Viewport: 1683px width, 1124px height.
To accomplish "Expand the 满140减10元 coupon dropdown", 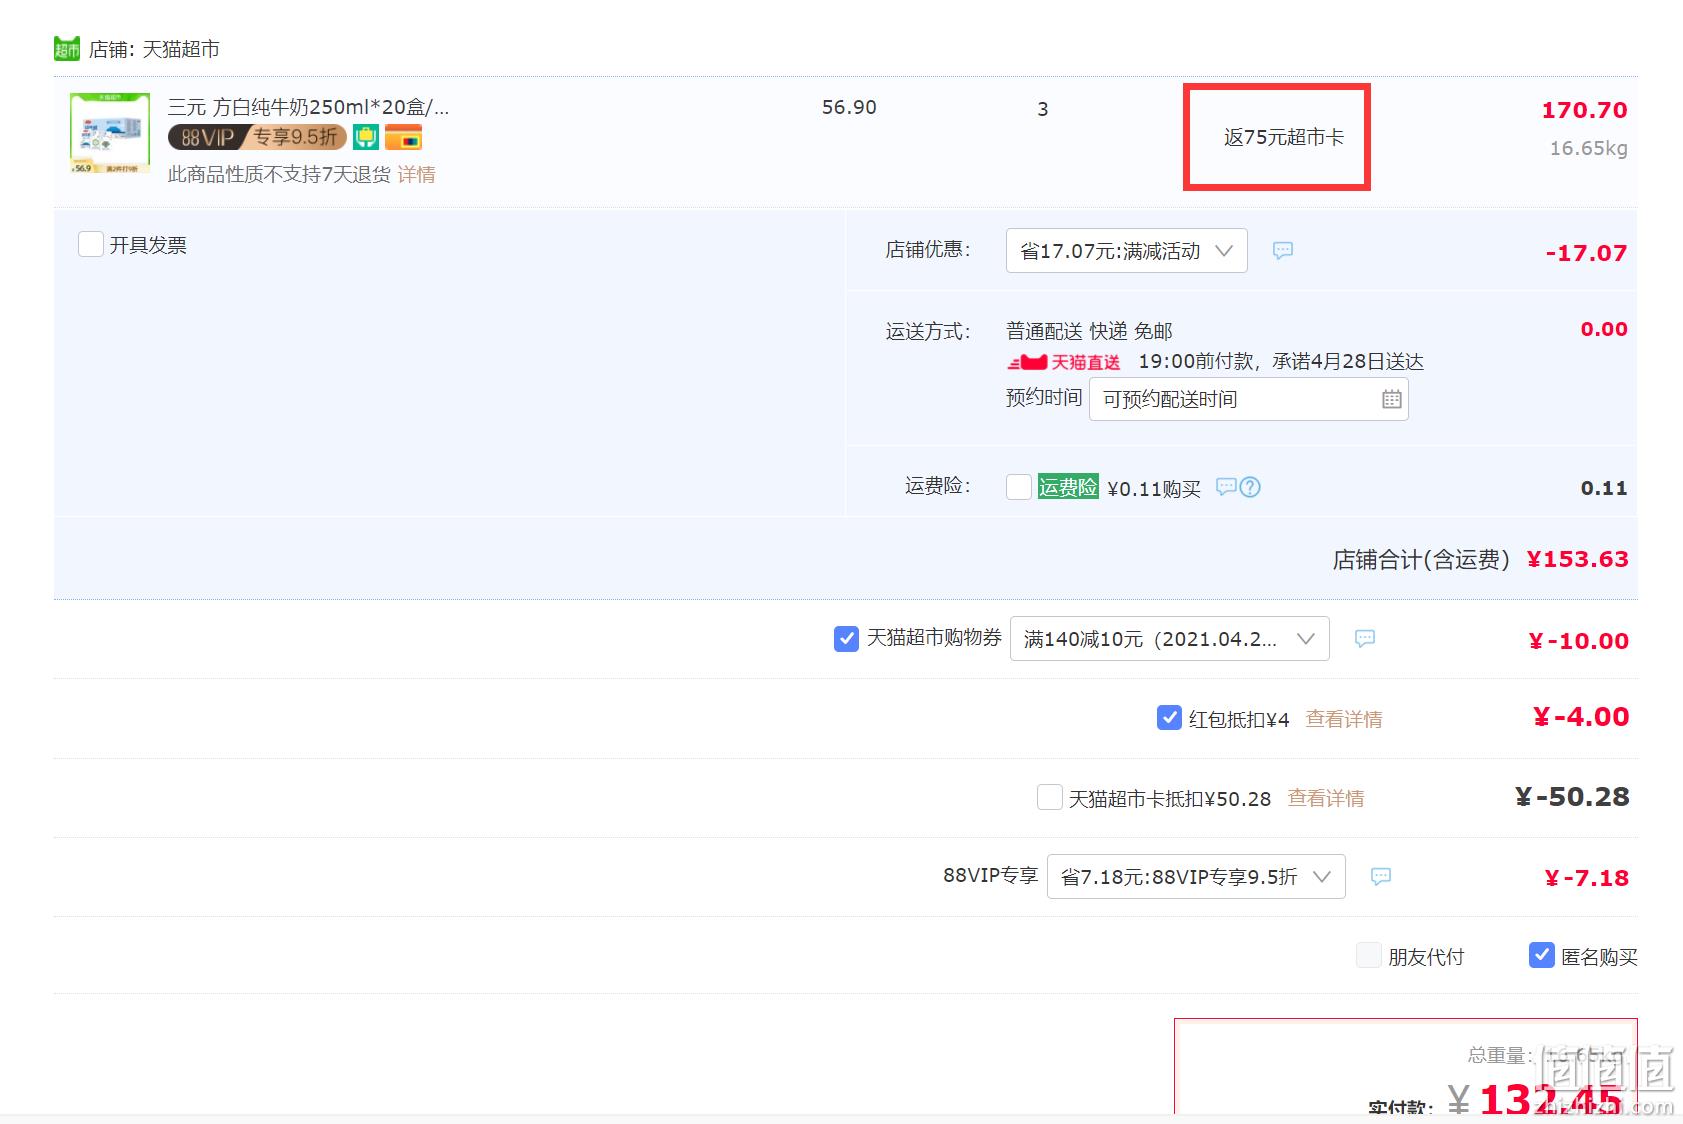I will point(1170,639).
